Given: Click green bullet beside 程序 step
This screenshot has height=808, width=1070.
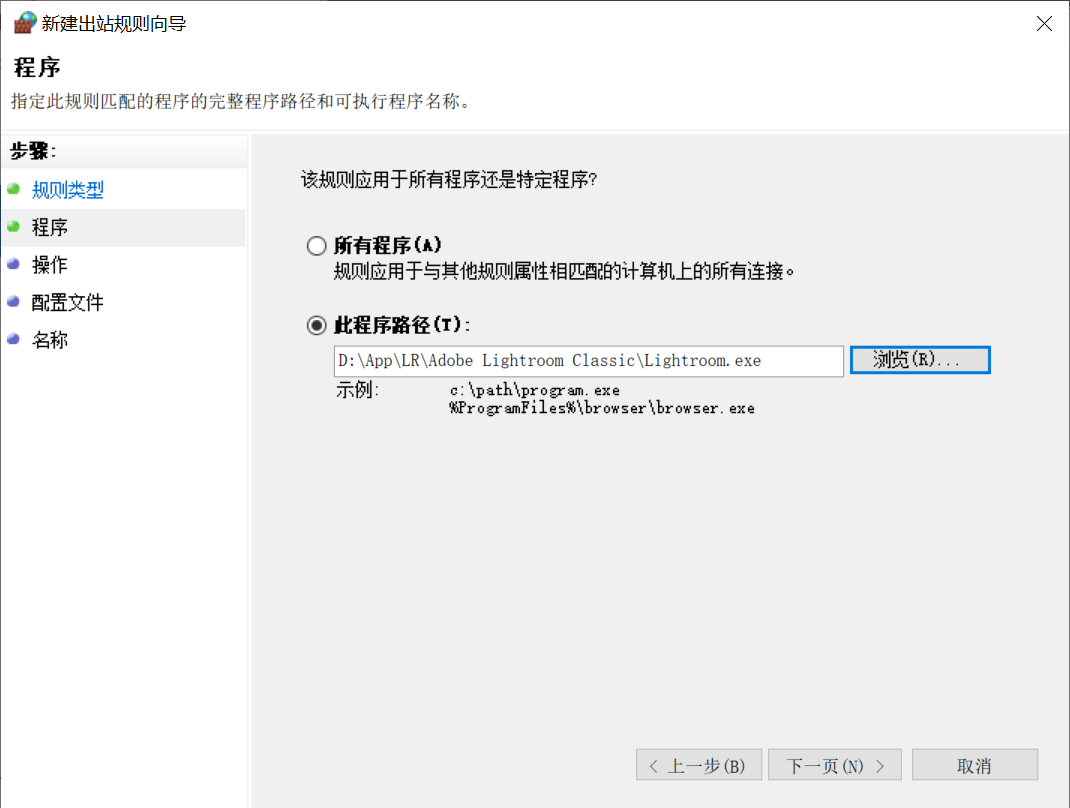Looking at the screenshot, I should pyautogui.click(x=14, y=227).
